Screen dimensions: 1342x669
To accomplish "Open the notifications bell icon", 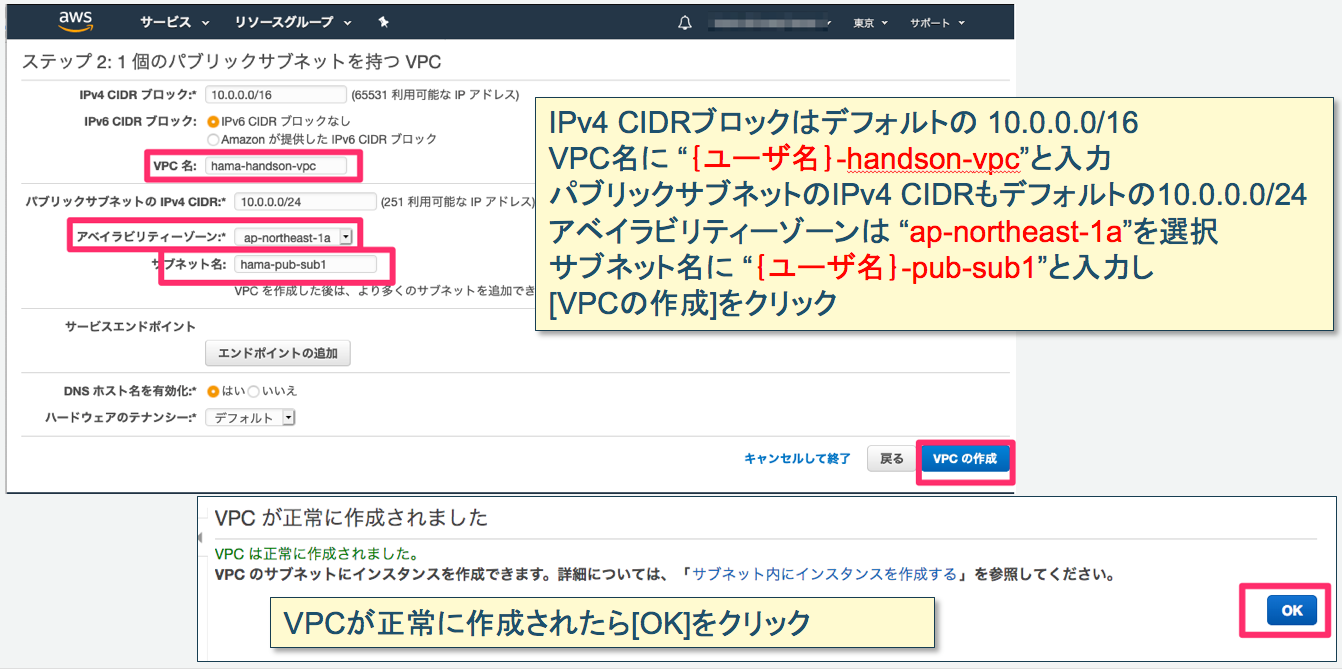I will [x=685, y=22].
